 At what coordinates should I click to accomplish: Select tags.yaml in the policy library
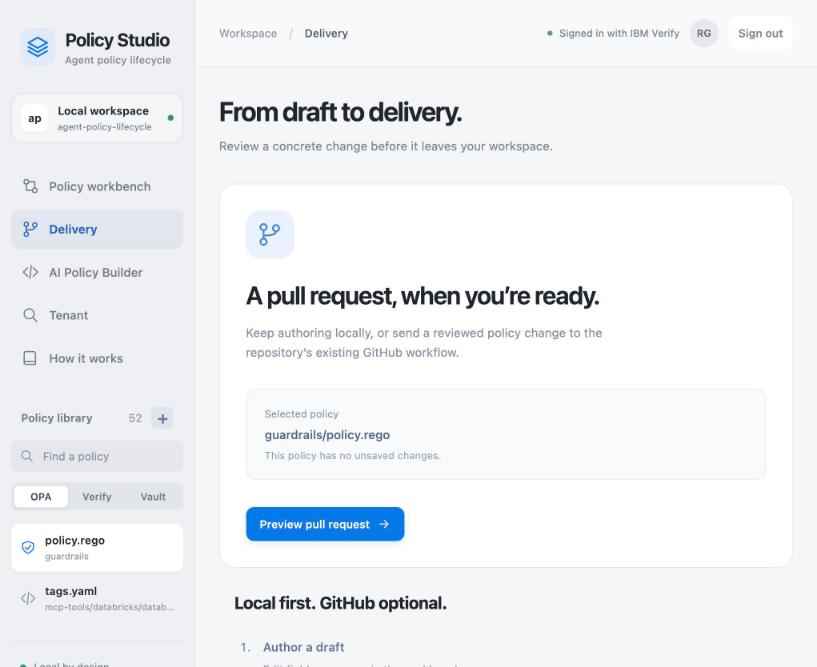pos(97,598)
